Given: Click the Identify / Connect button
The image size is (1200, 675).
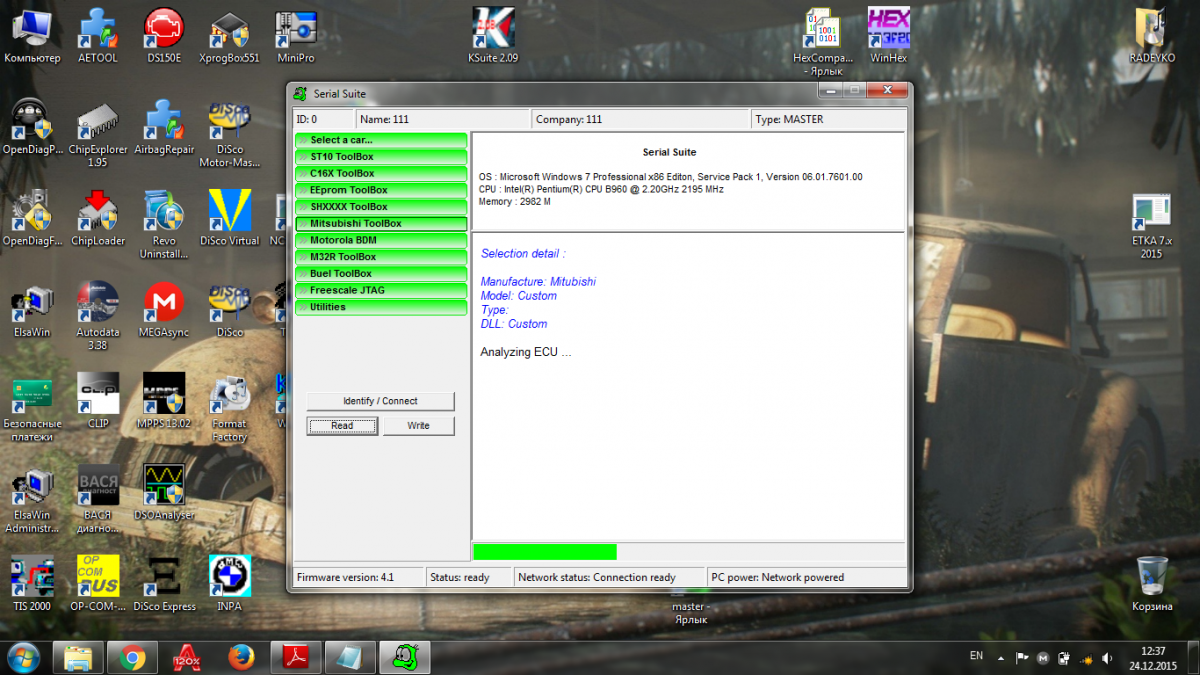Looking at the screenshot, I should pos(380,401).
